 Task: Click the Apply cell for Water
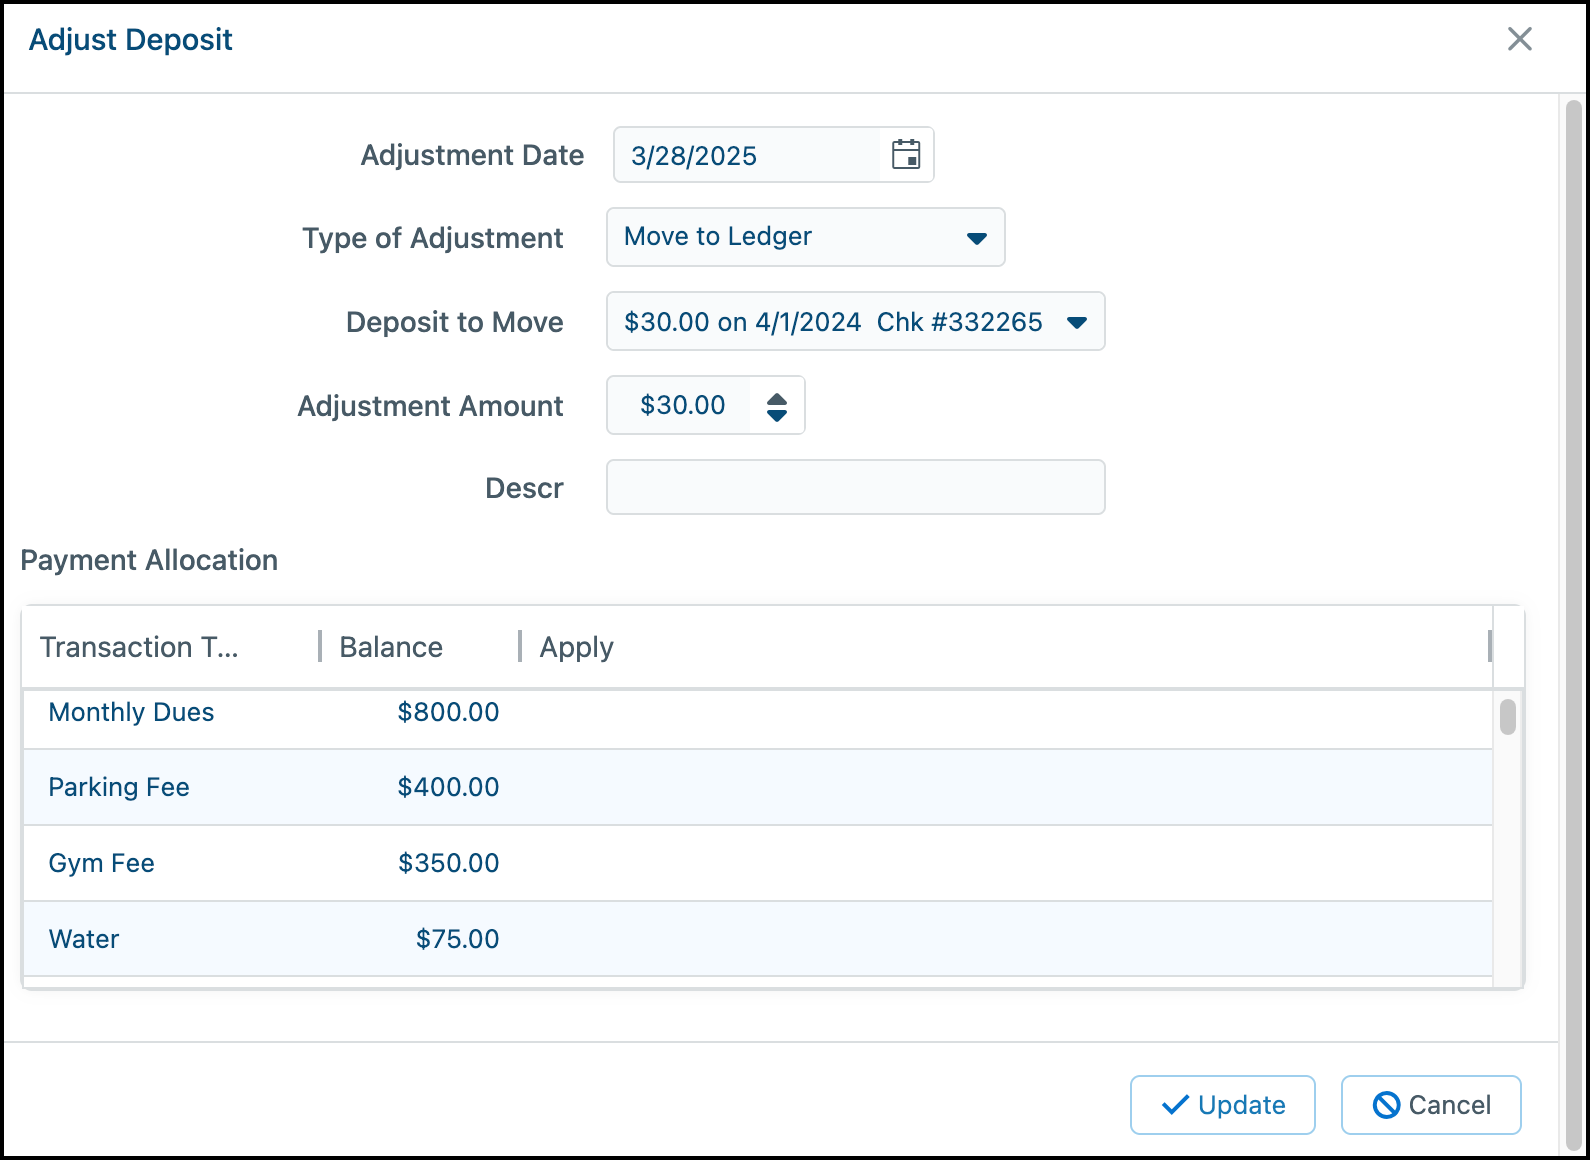pos(1006,939)
